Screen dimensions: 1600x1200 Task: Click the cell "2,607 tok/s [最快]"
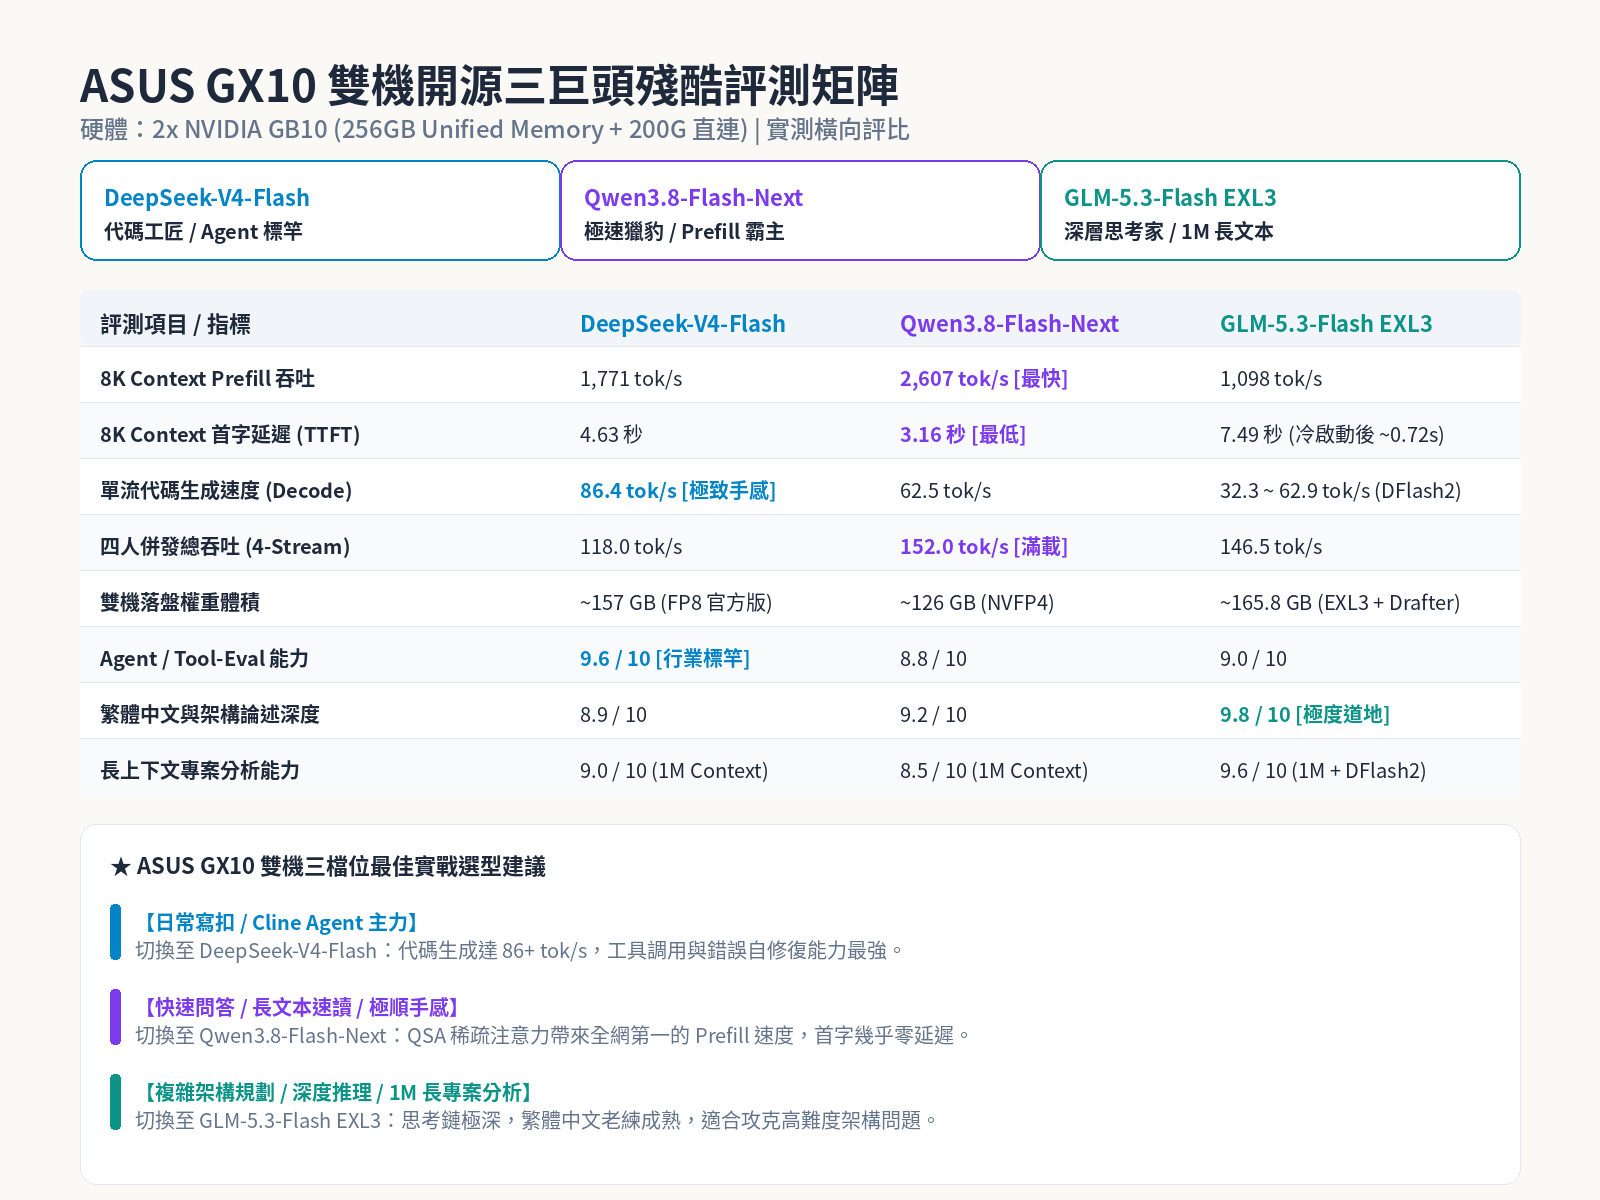coord(984,379)
